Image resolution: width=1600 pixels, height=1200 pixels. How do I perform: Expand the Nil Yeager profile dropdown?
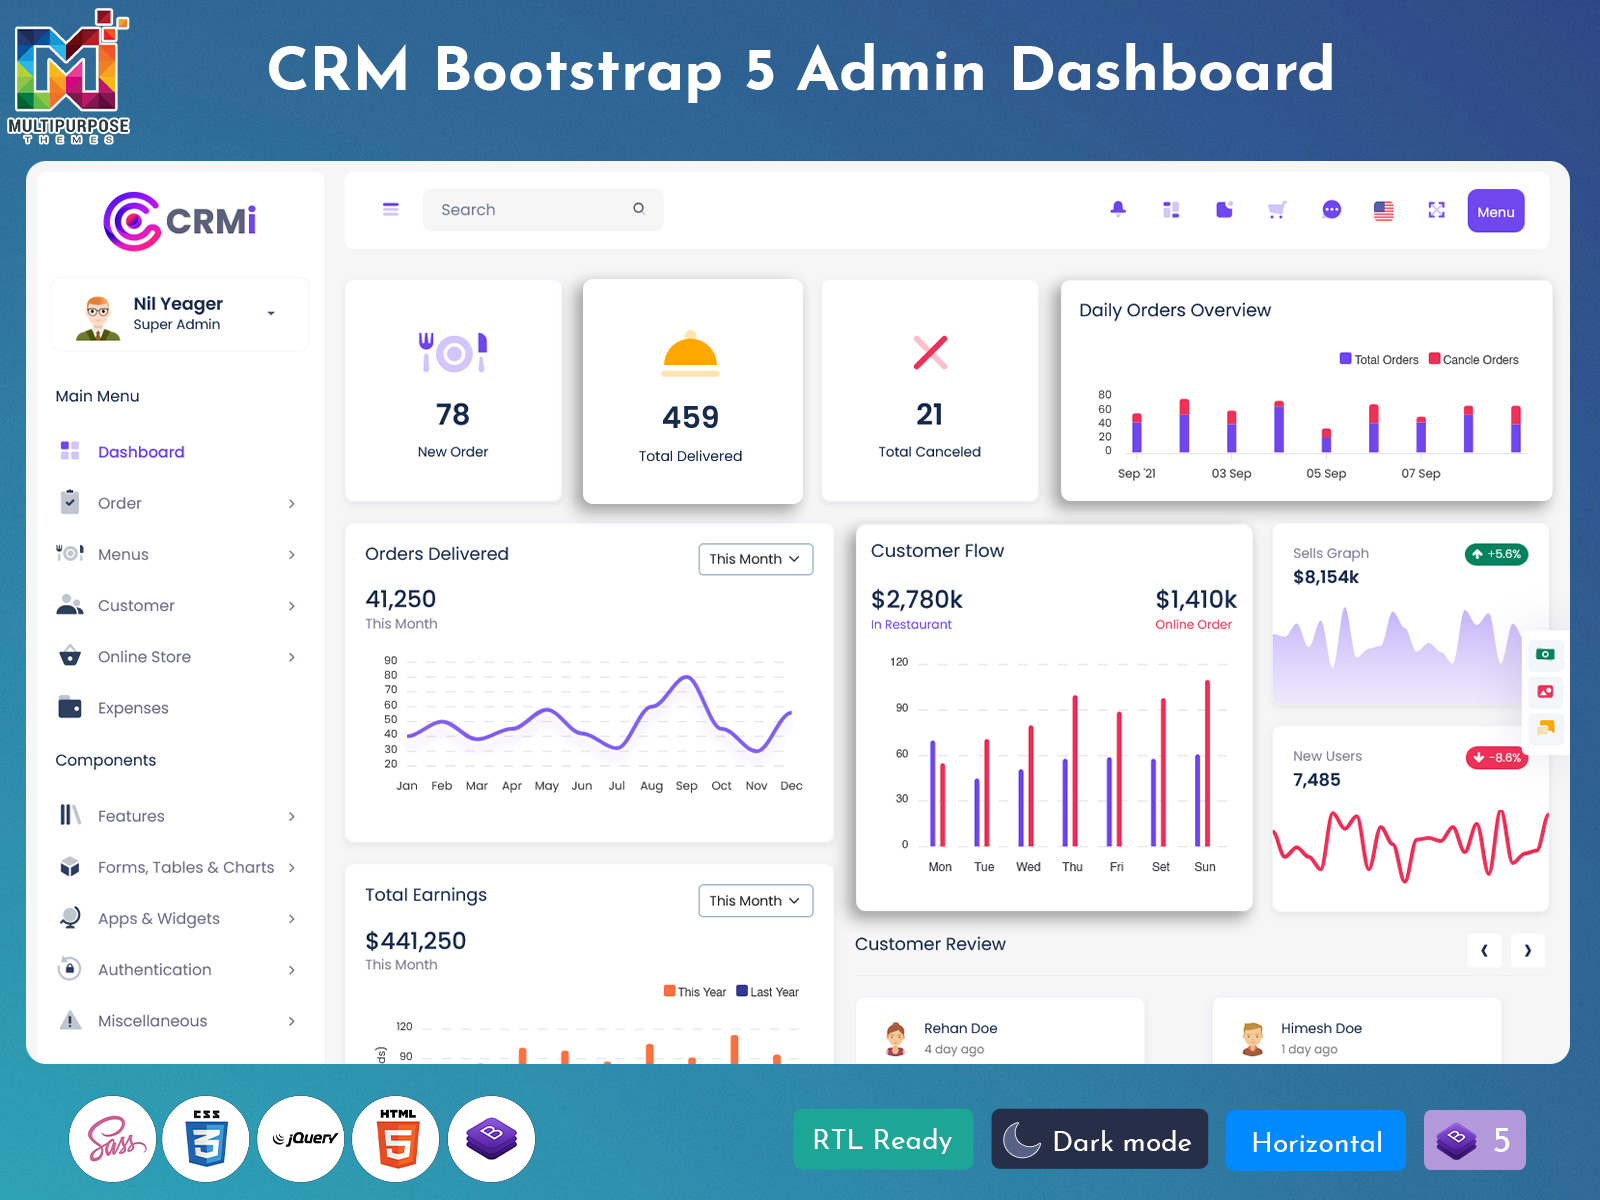(270, 313)
